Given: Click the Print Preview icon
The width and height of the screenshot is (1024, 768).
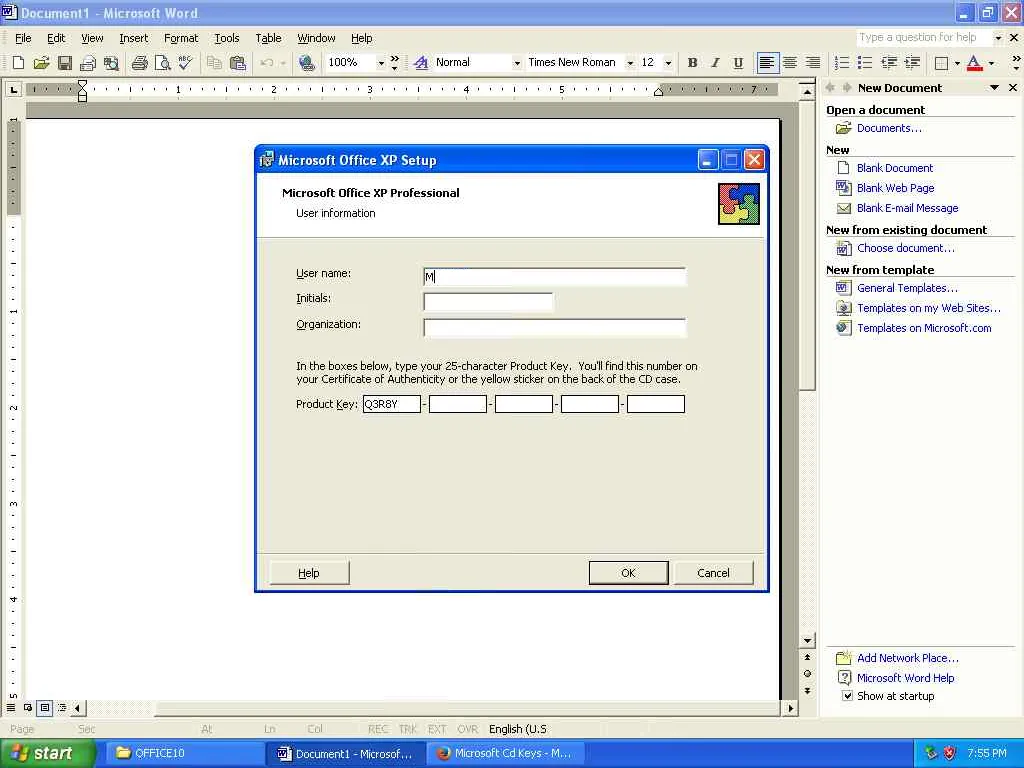Looking at the screenshot, I should [162, 63].
